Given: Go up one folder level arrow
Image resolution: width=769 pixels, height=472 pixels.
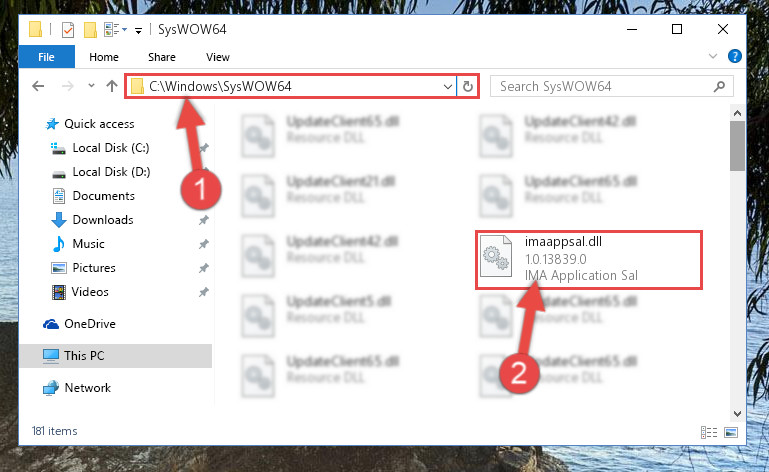Looking at the screenshot, I should [x=112, y=86].
